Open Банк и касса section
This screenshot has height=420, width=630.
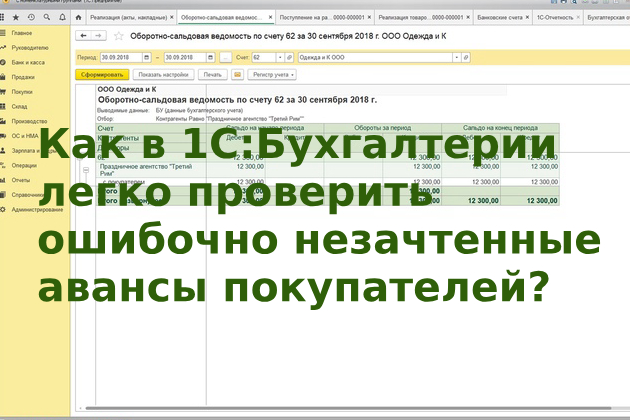[x=28, y=62]
